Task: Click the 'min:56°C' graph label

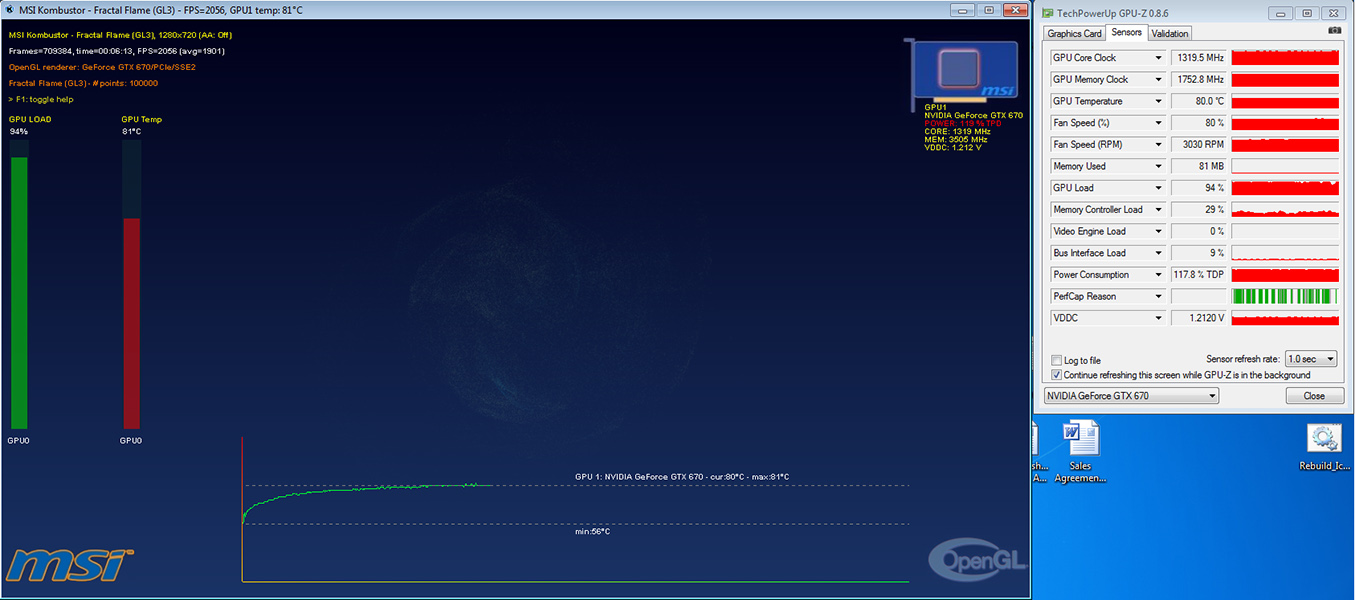Action: (x=592, y=532)
